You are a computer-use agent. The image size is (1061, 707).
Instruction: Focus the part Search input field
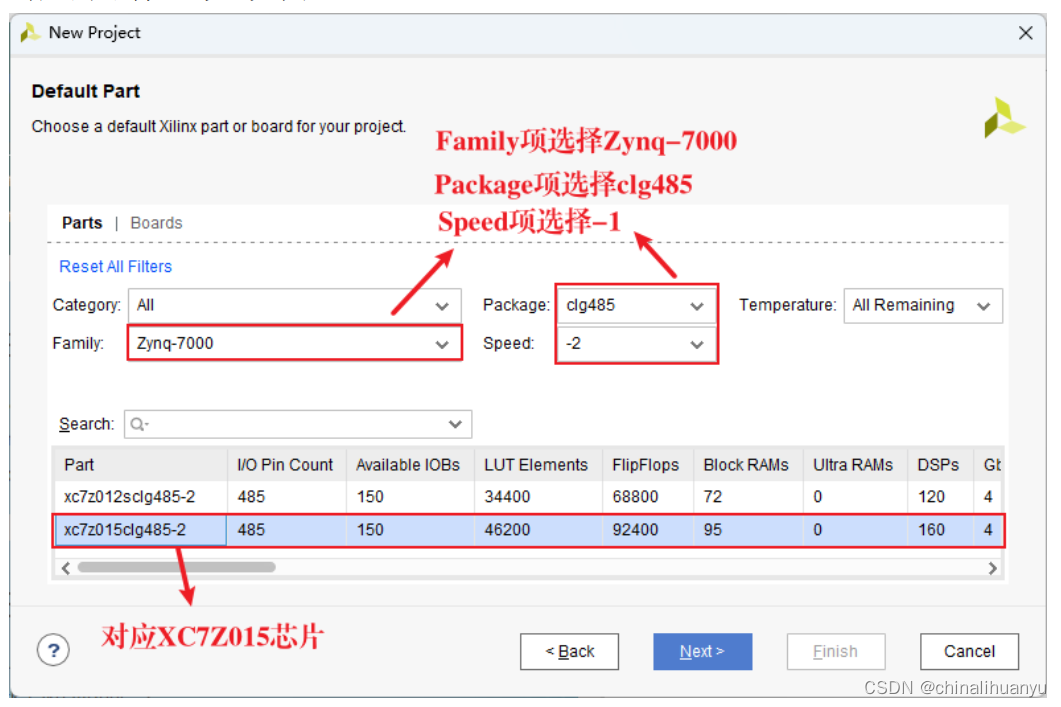click(298, 424)
